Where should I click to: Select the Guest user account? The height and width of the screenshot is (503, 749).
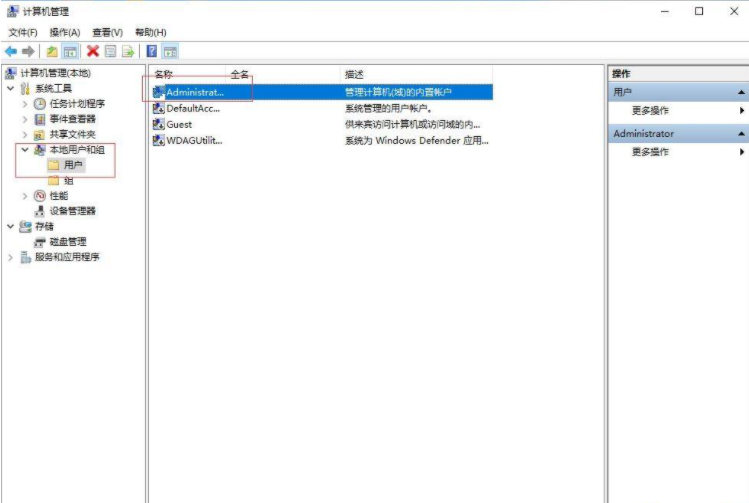[179, 125]
